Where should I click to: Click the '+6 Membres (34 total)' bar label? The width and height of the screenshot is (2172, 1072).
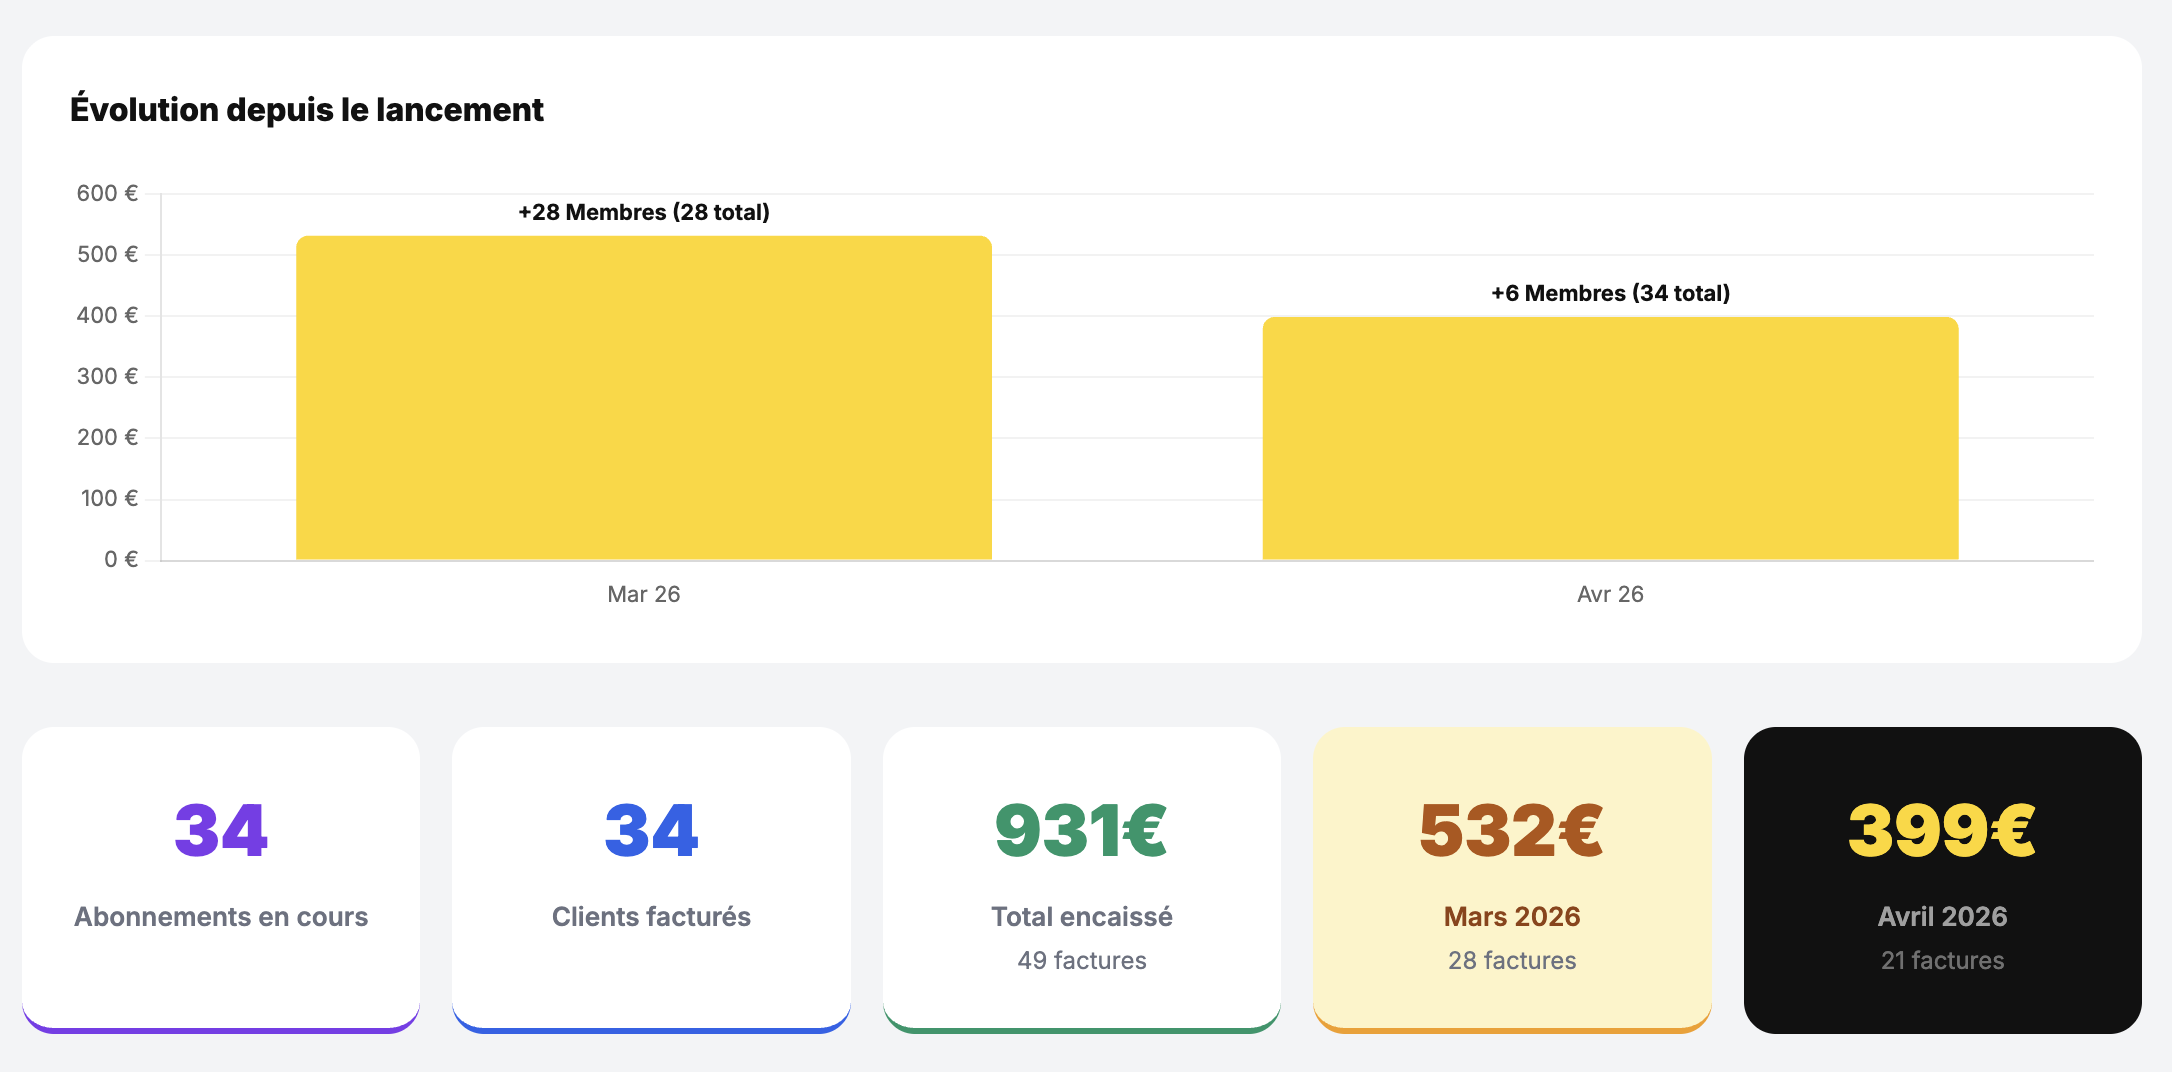click(x=1610, y=293)
